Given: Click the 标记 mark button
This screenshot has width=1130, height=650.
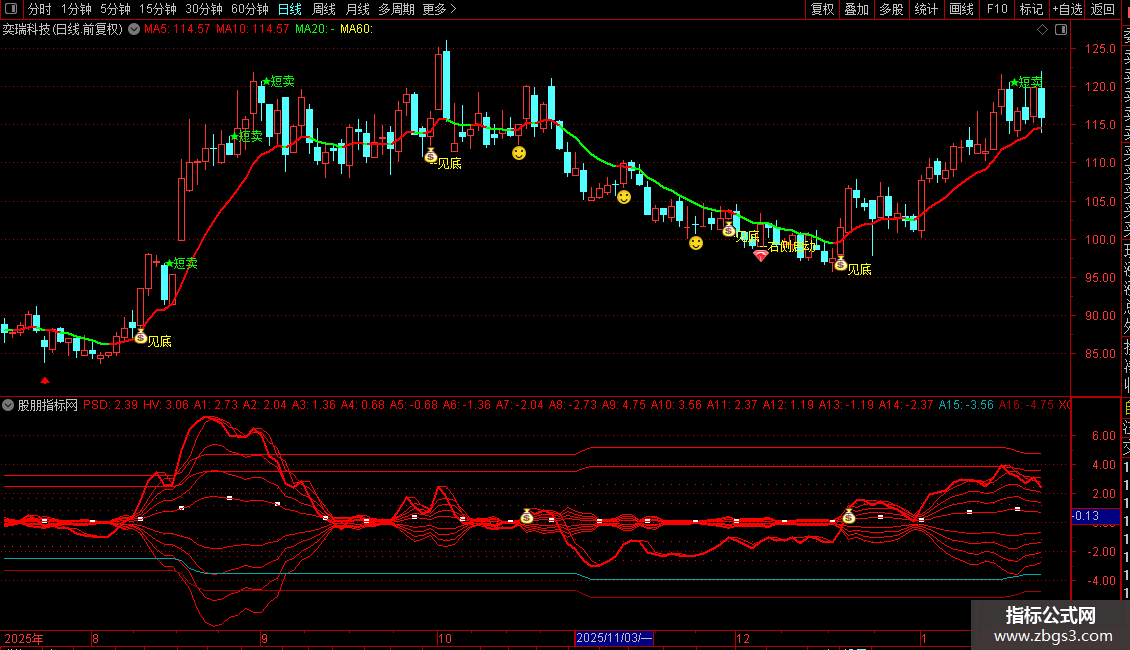Looking at the screenshot, I should tap(1031, 9).
